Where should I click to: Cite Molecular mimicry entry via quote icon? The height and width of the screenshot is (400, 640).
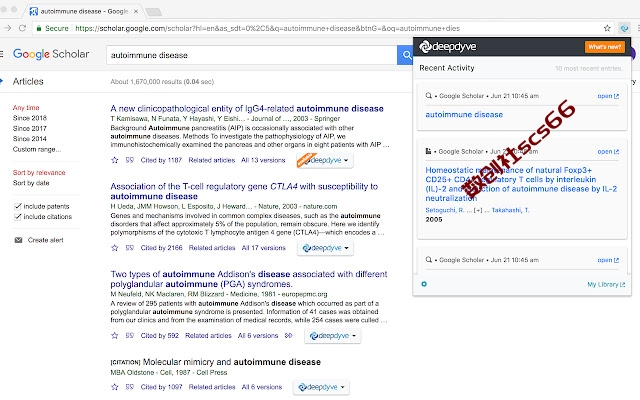click(x=129, y=387)
